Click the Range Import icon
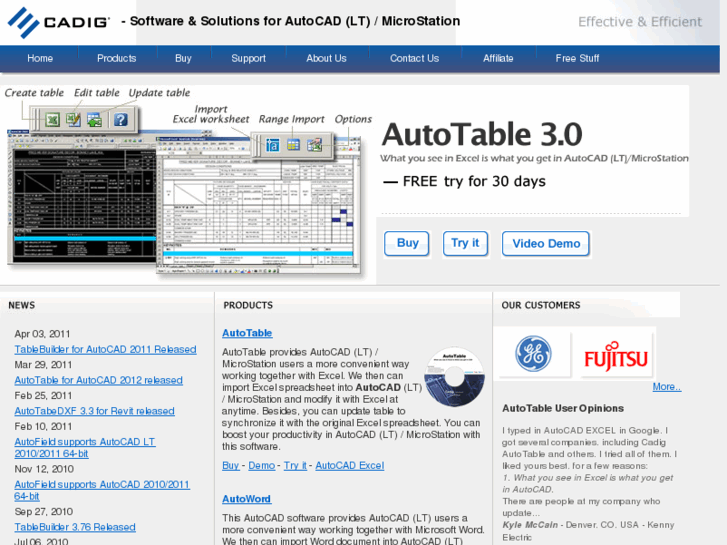Image resolution: width=727 pixels, height=545 pixels. point(293,145)
